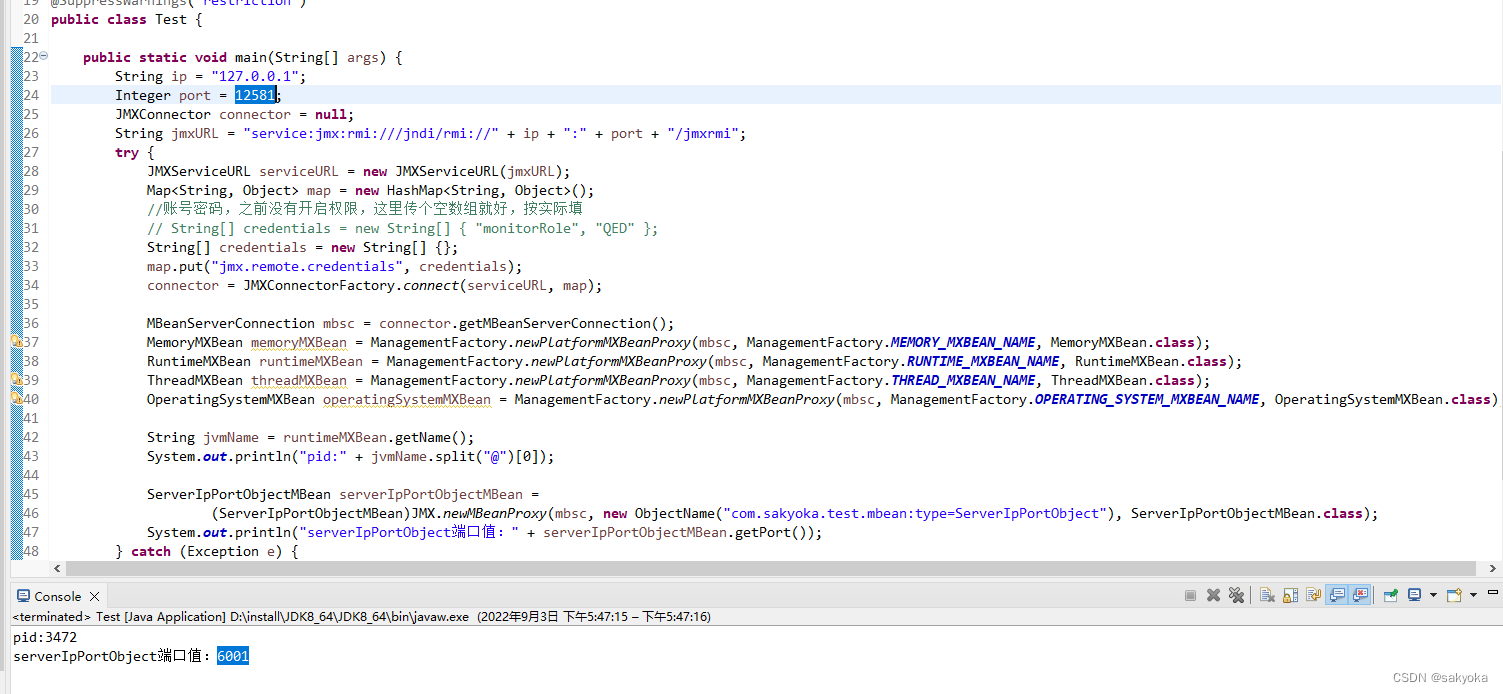Click the Display Selected Console icon
The image size is (1503, 694).
click(1414, 594)
